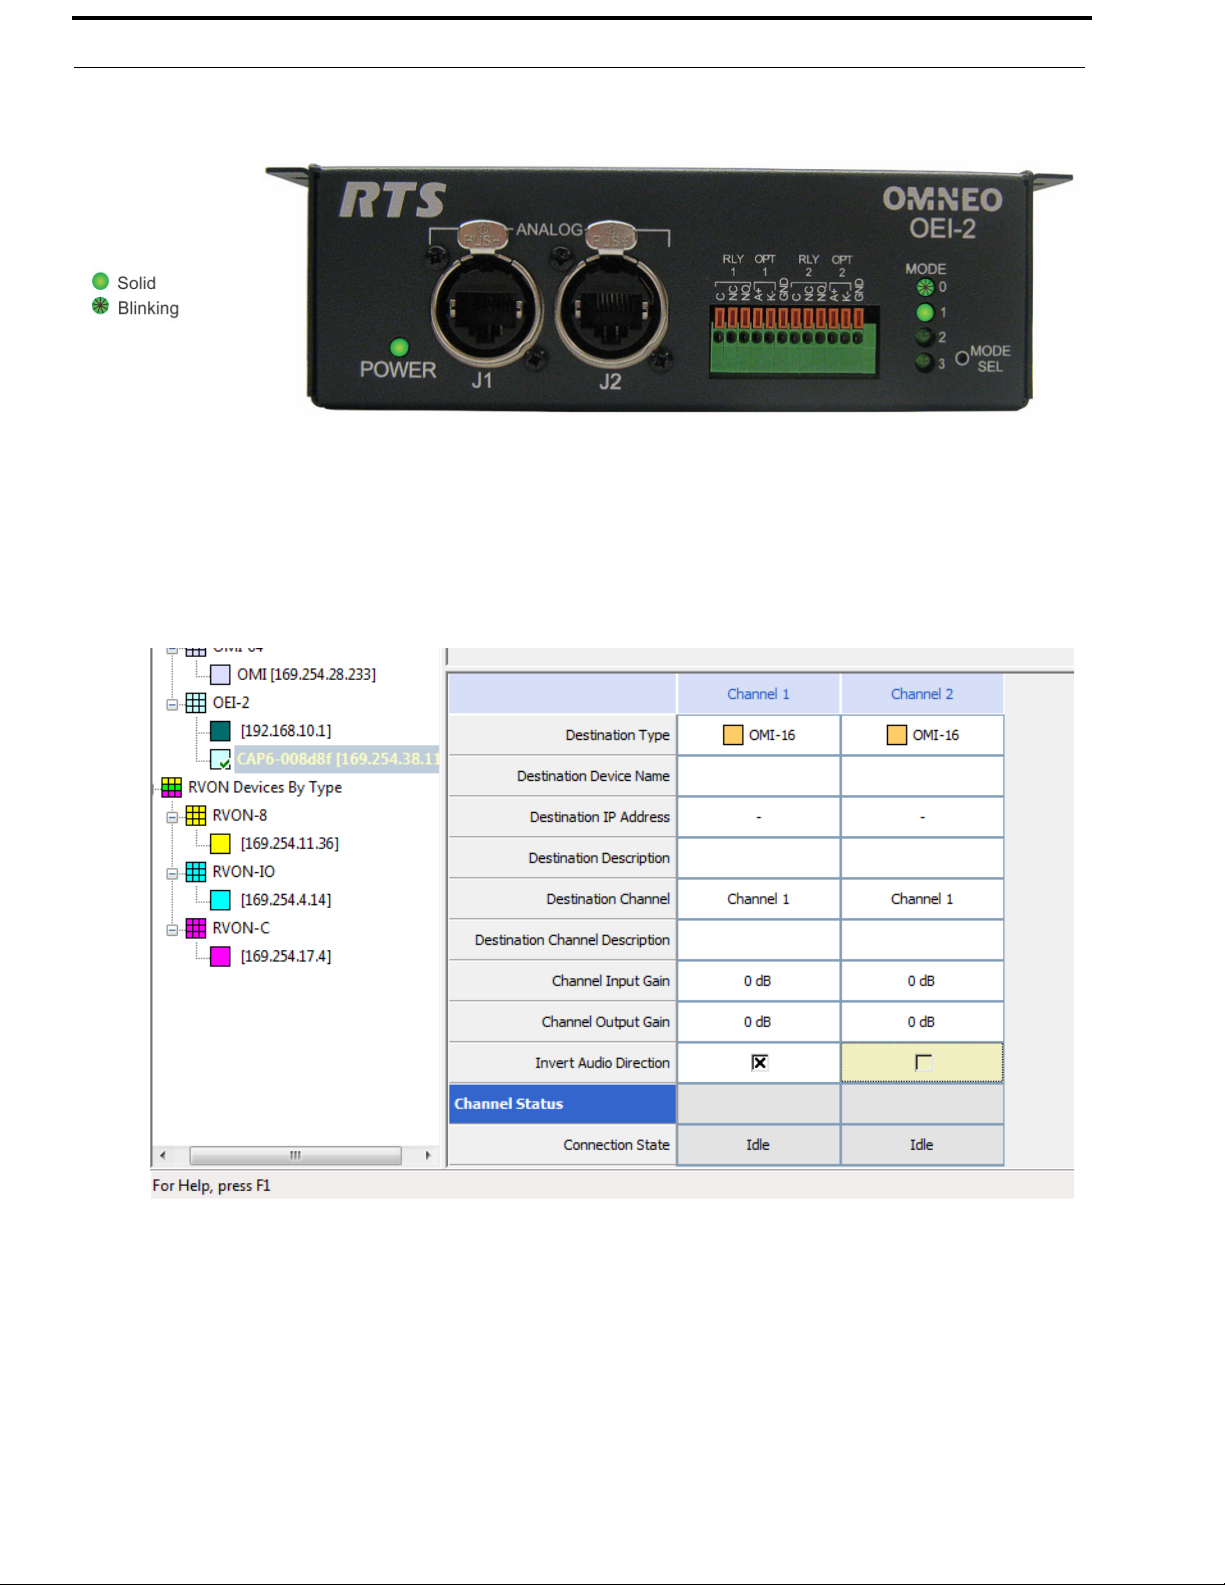Click the tree scrollbar right arrow

[x=429, y=1155]
